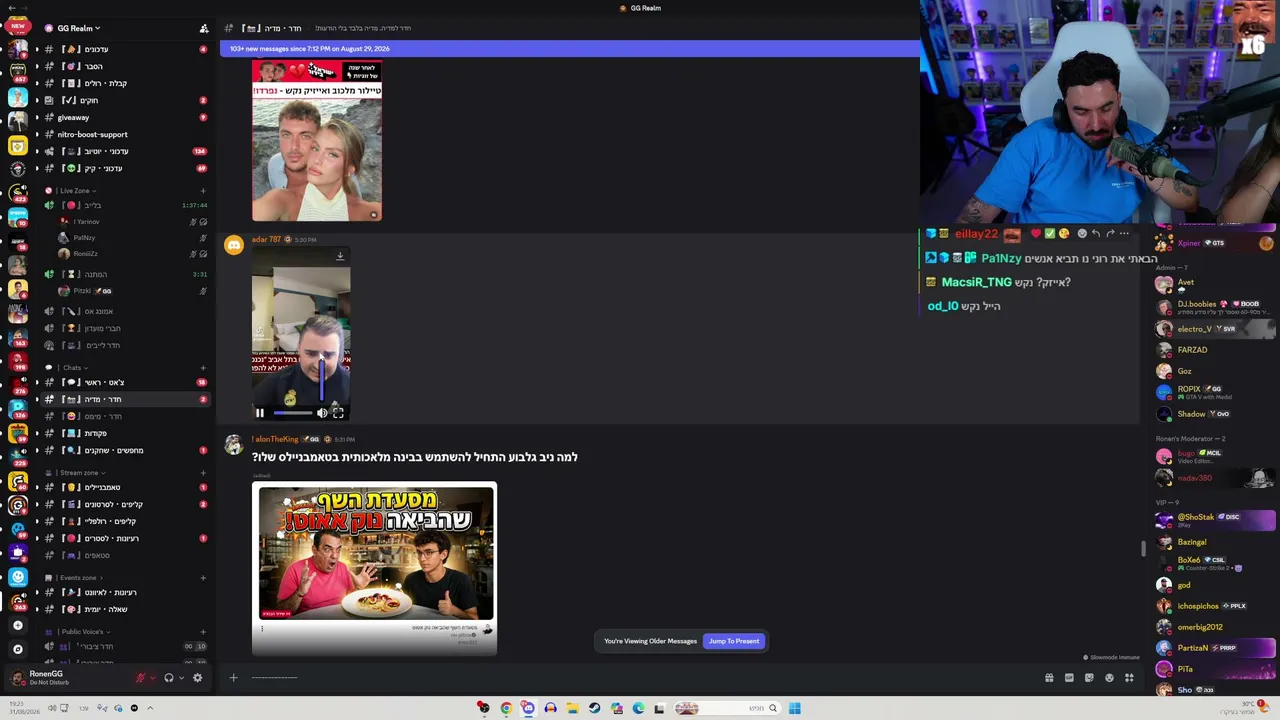The image size is (1280, 720).
Task: Open User Settings gear
Action: [x=197, y=678]
